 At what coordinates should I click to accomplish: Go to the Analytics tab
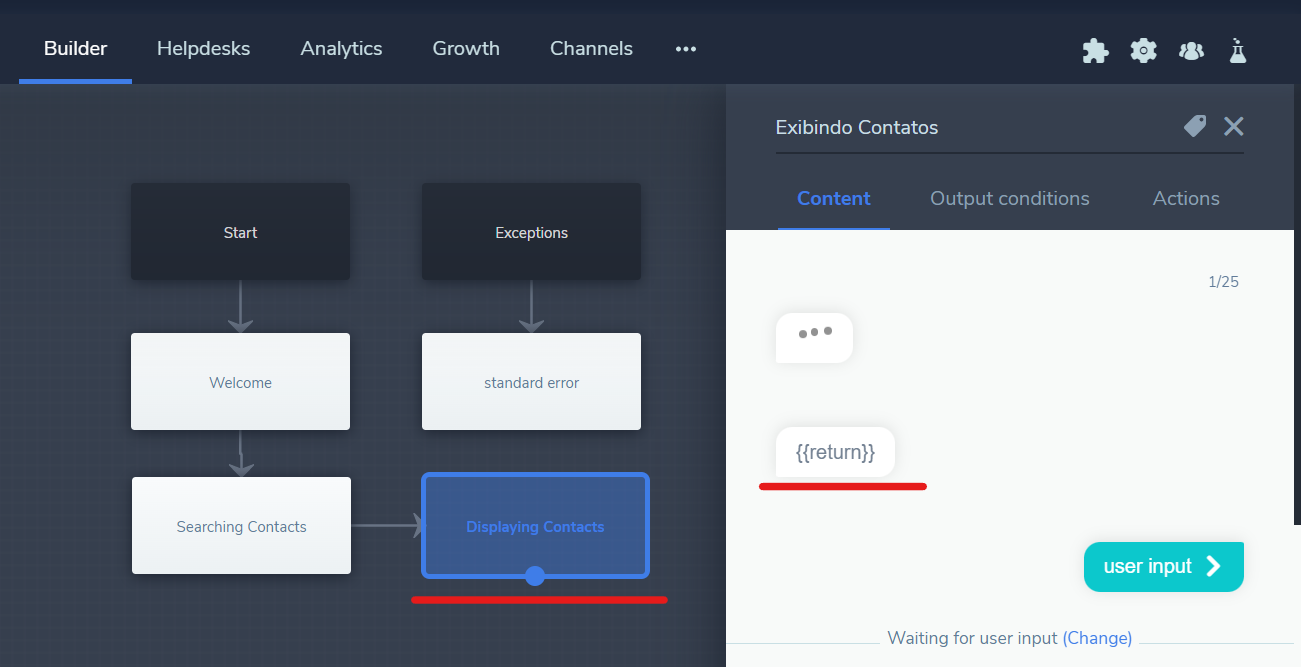(x=341, y=48)
